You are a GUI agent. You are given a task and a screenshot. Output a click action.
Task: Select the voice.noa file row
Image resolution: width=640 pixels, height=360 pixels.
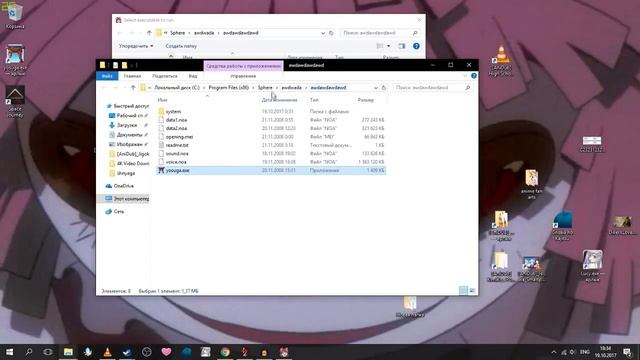click(271, 162)
